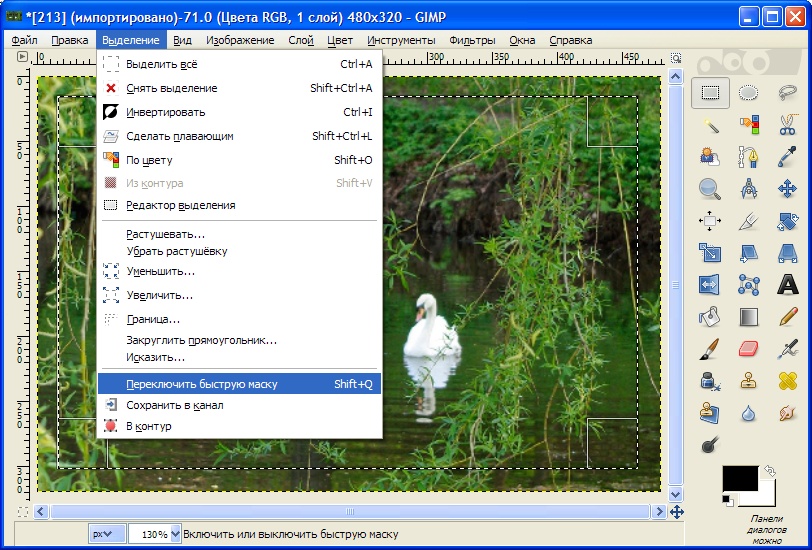Viewport: 812px width, 550px height.
Task: Pick the Pencil tool
Action: [787, 317]
